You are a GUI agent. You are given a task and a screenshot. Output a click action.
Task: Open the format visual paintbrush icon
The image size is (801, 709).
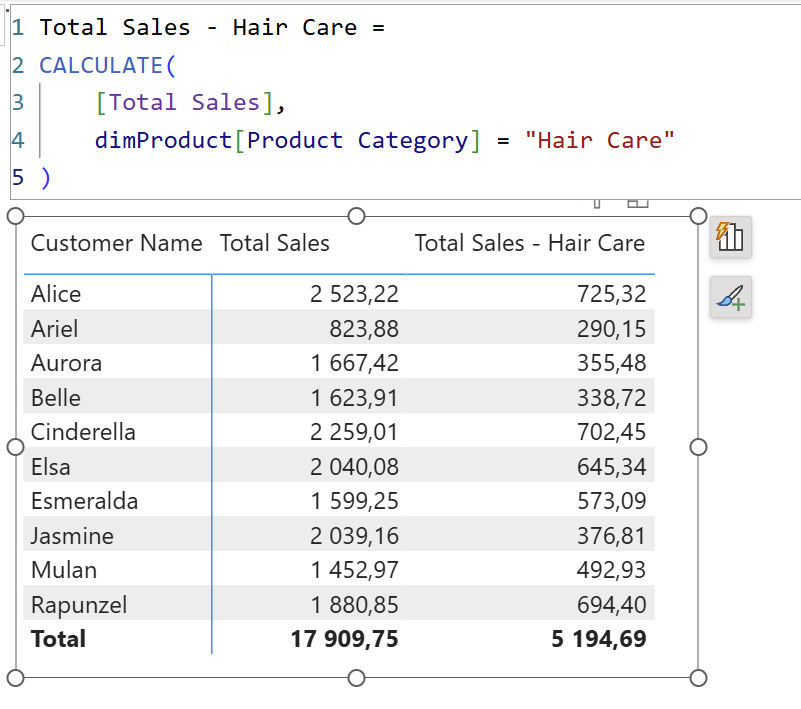(730, 297)
